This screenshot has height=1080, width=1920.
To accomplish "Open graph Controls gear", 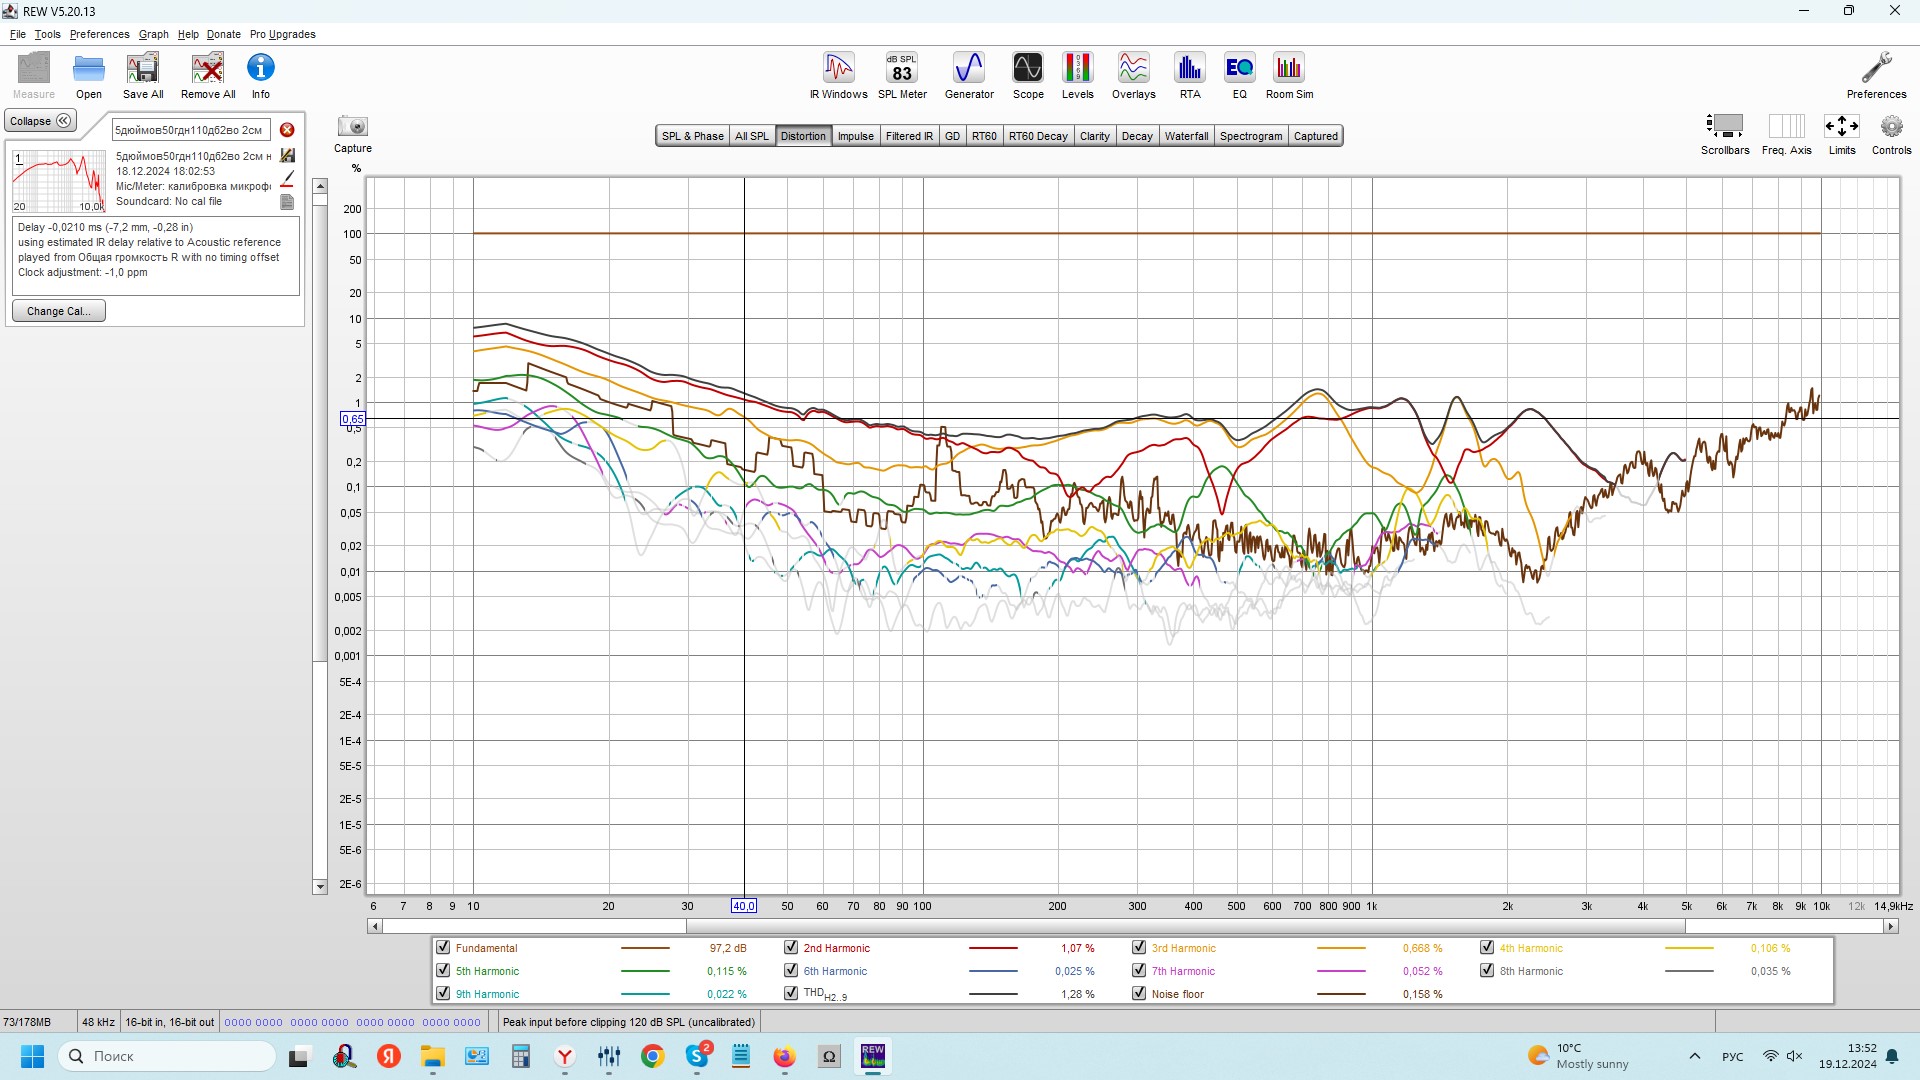I will (x=1890, y=127).
